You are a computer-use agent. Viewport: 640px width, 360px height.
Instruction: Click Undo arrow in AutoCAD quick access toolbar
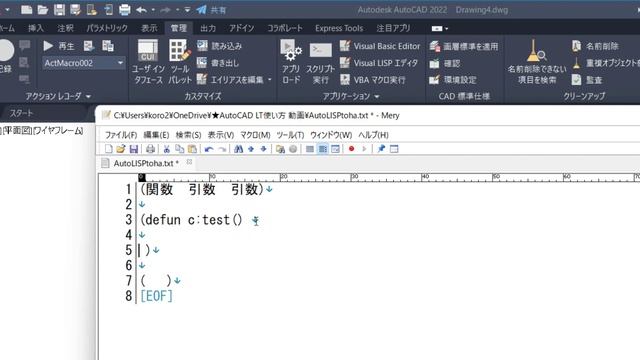(142, 9)
